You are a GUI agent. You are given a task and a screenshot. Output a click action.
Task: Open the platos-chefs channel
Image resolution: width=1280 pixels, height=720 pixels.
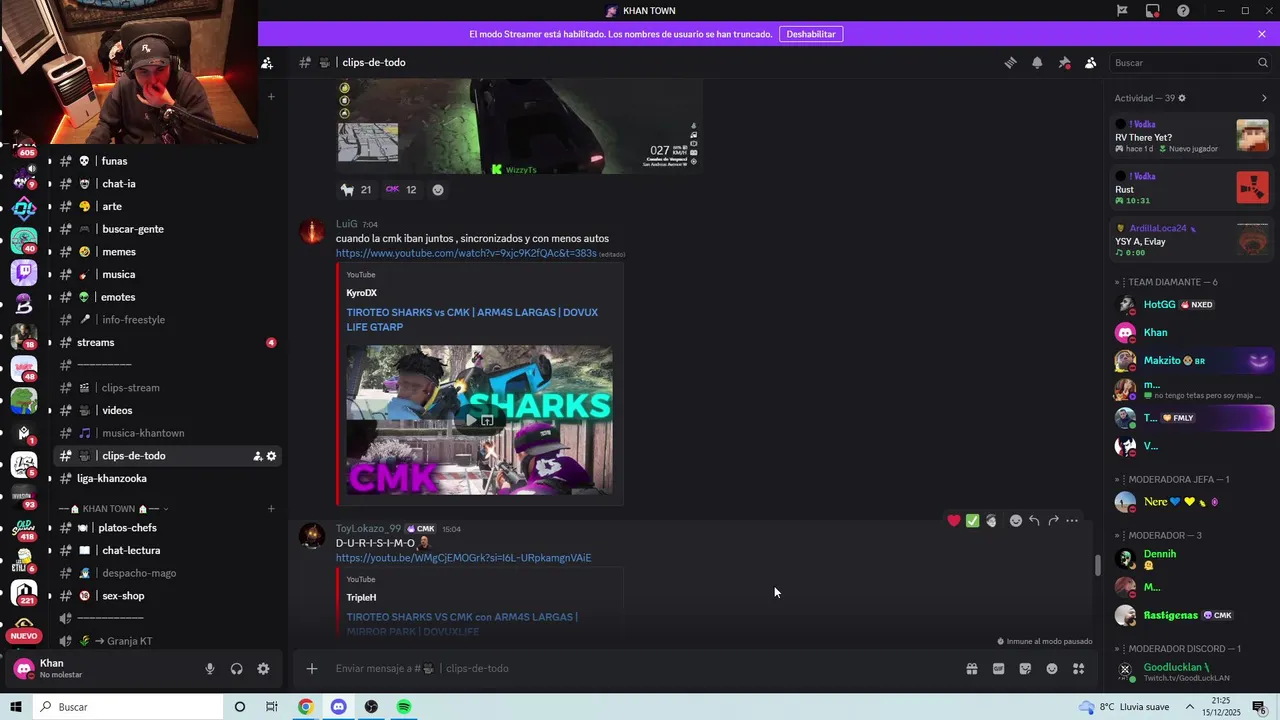coord(167,528)
